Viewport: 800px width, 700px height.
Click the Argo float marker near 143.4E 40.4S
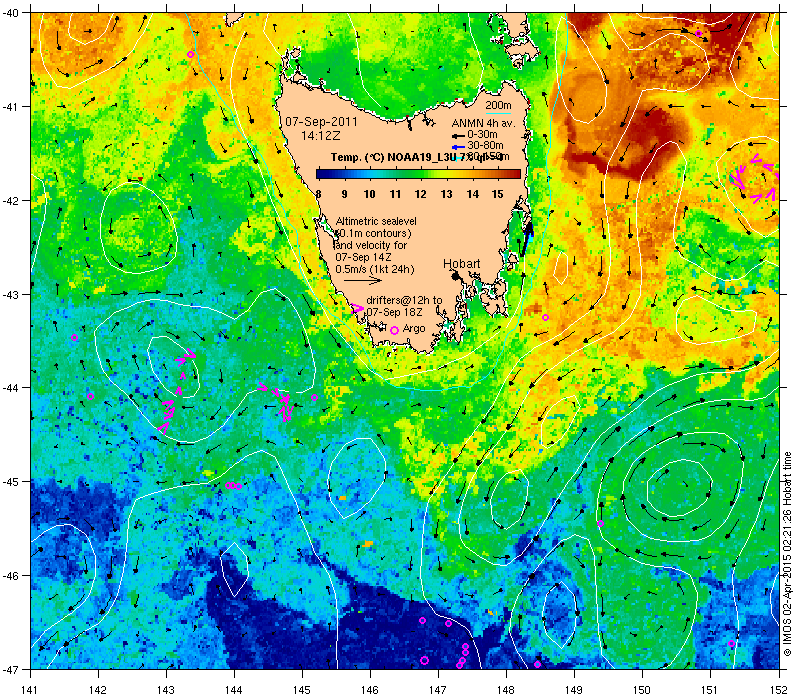click(190, 54)
